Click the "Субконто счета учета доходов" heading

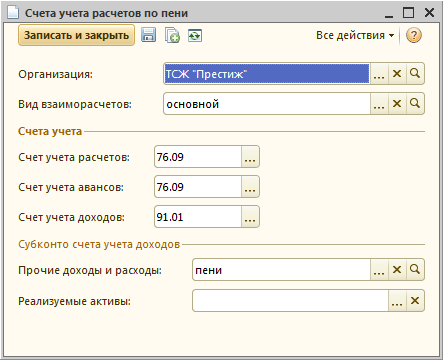[x=99, y=244]
